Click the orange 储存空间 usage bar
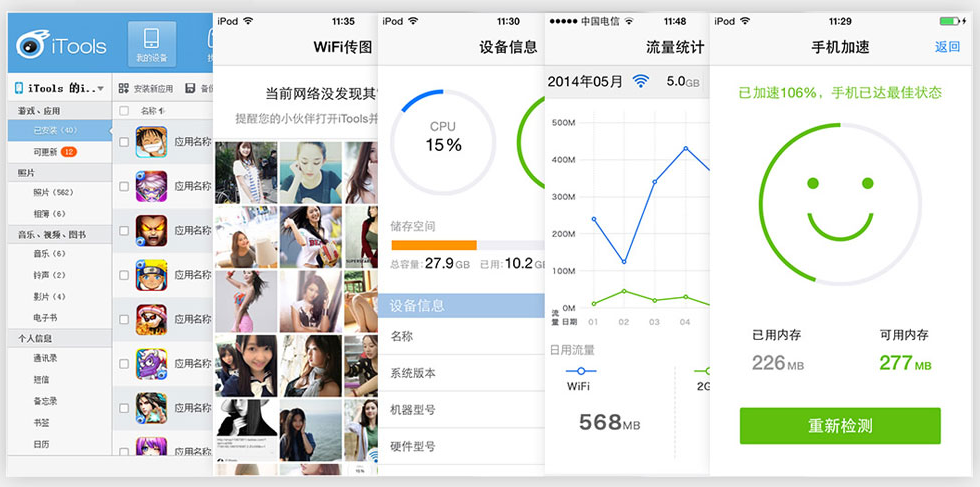Screen dimensions: 980x487 click(434, 245)
